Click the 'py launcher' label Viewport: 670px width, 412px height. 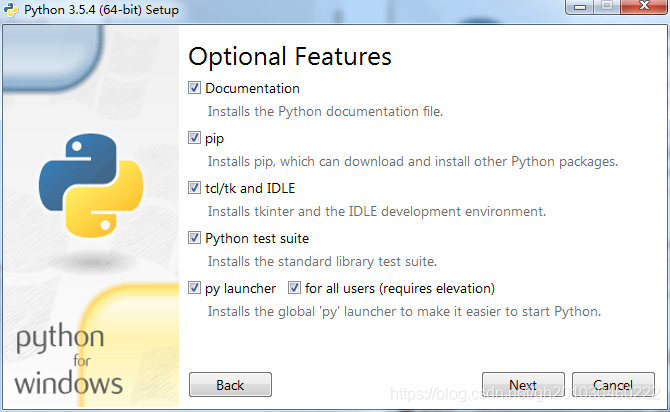point(241,288)
